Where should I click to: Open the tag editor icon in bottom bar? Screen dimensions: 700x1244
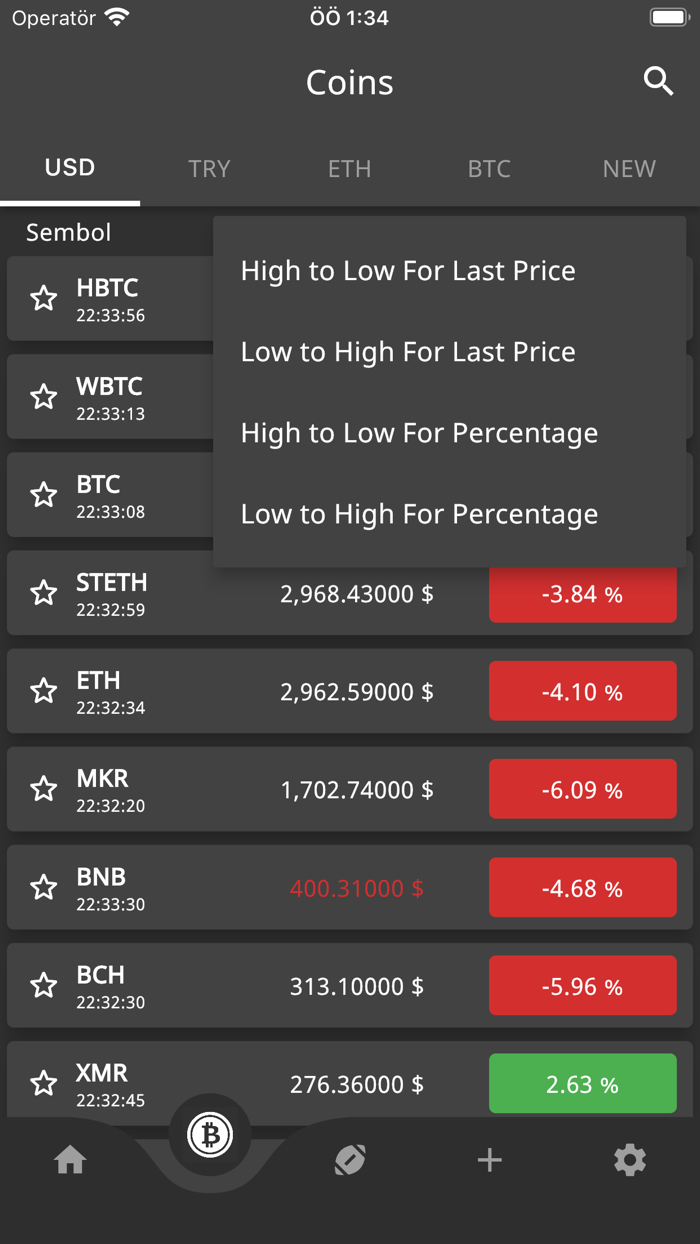[x=349, y=1160]
